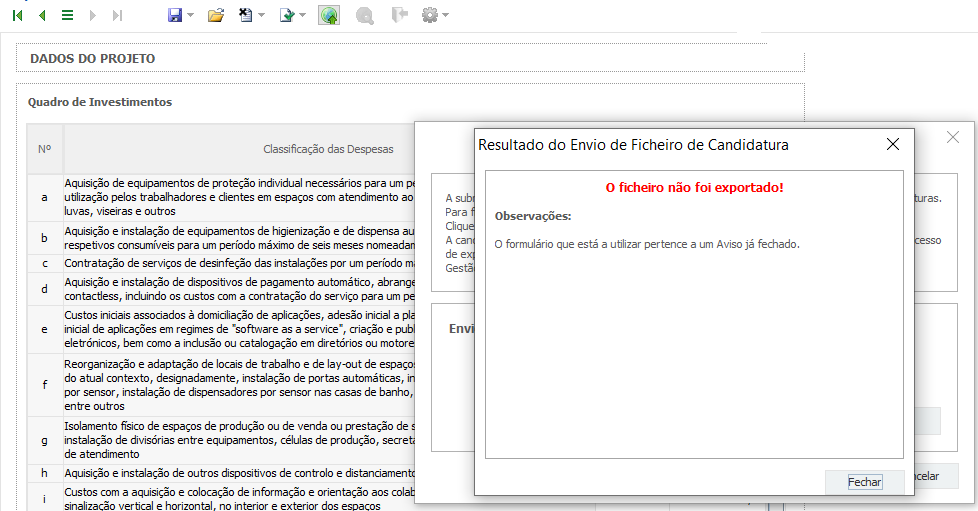Expand the clear document dropdown arrow

[261, 15]
